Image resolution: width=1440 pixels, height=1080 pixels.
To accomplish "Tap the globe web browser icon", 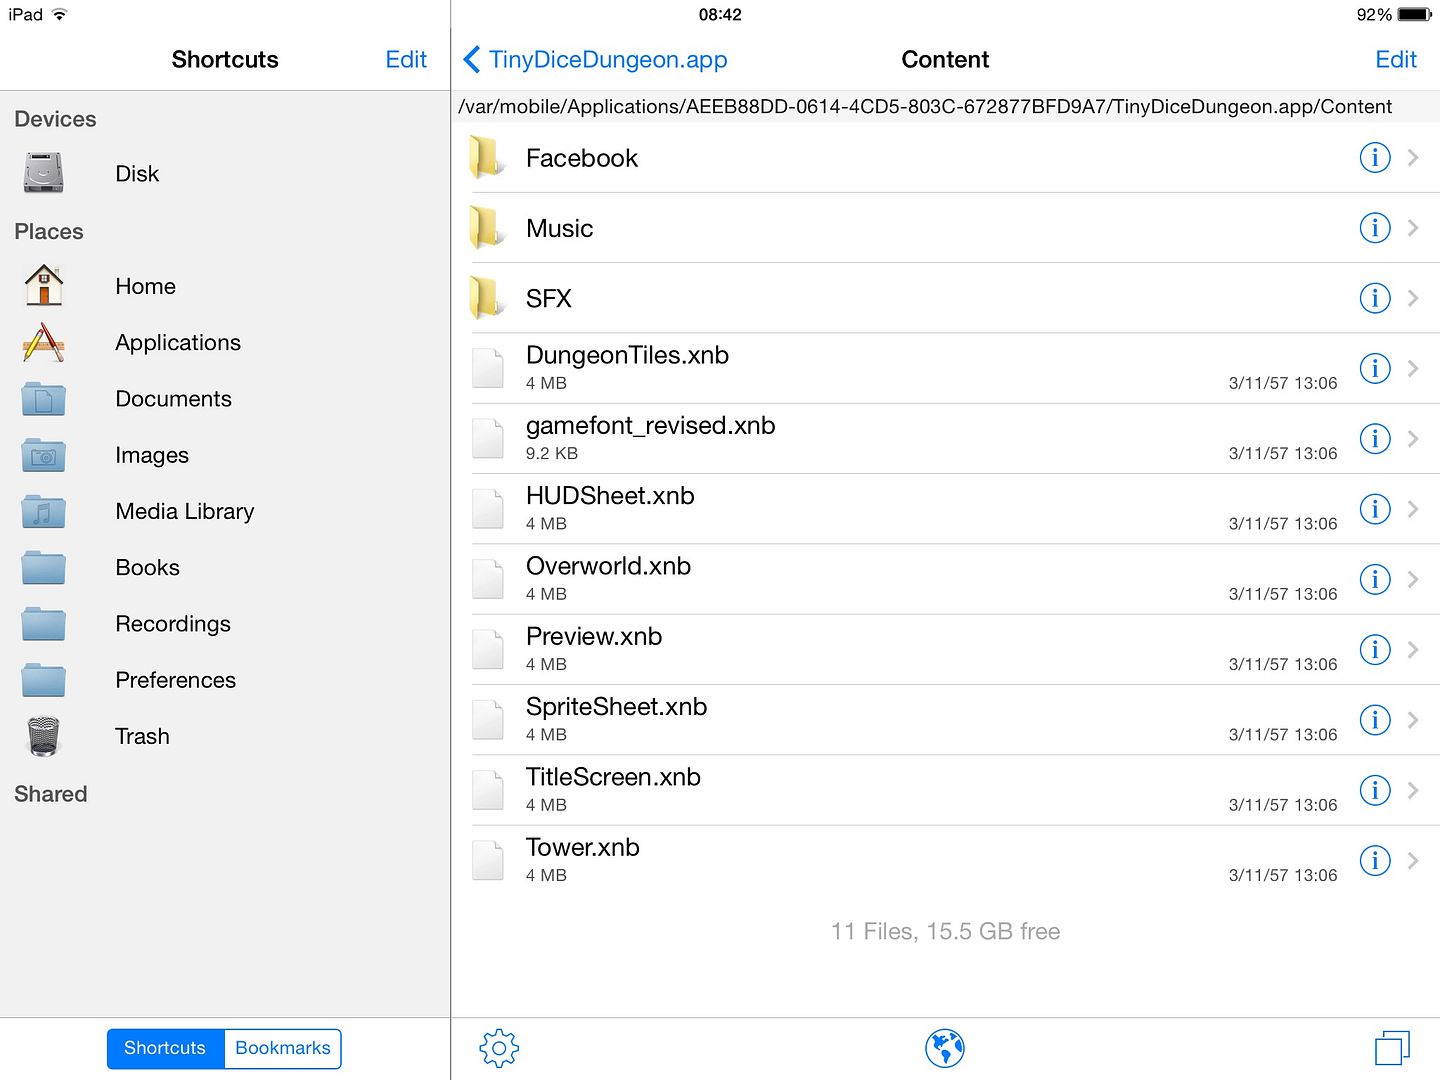I will [x=944, y=1048].
